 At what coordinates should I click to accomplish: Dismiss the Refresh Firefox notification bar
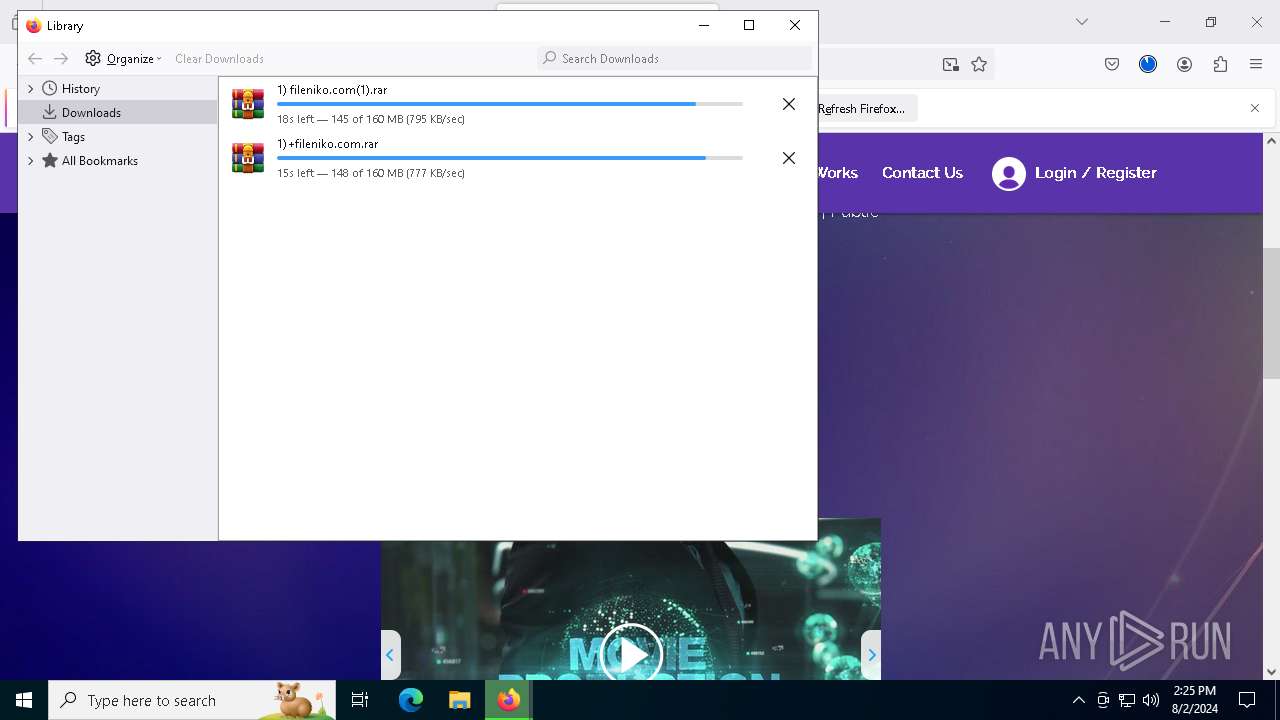coord(1255,108)
